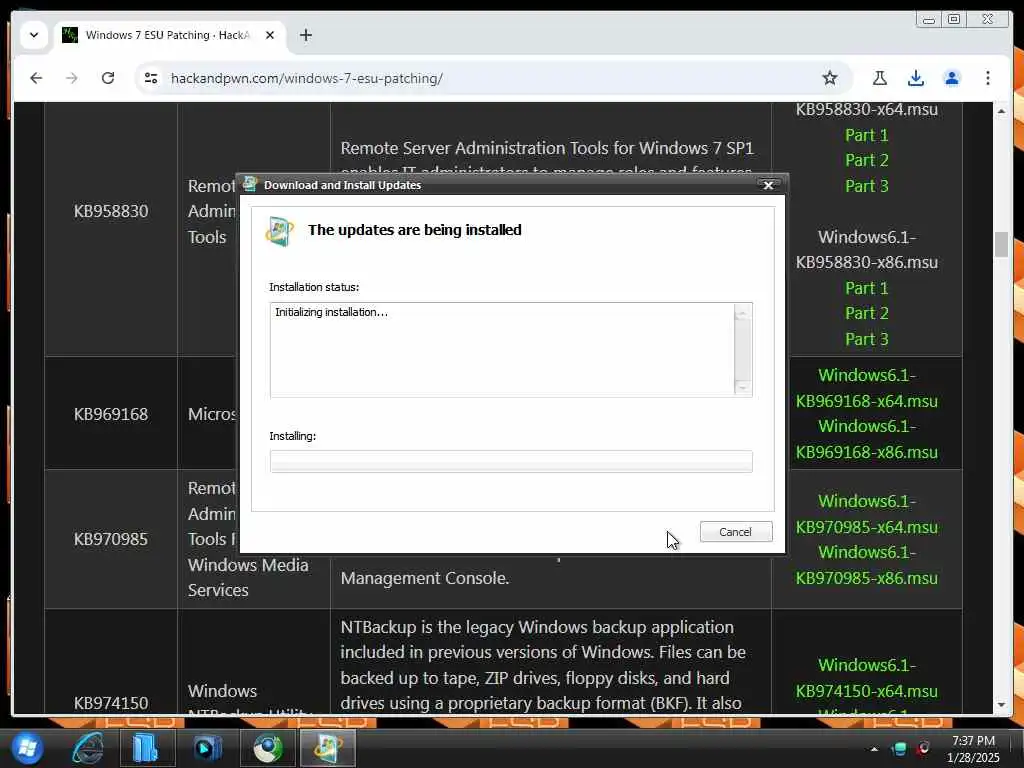Open Internet Explorer from taskbar
This screenshot has width=1024, height=768.
[x=88, y=748]
